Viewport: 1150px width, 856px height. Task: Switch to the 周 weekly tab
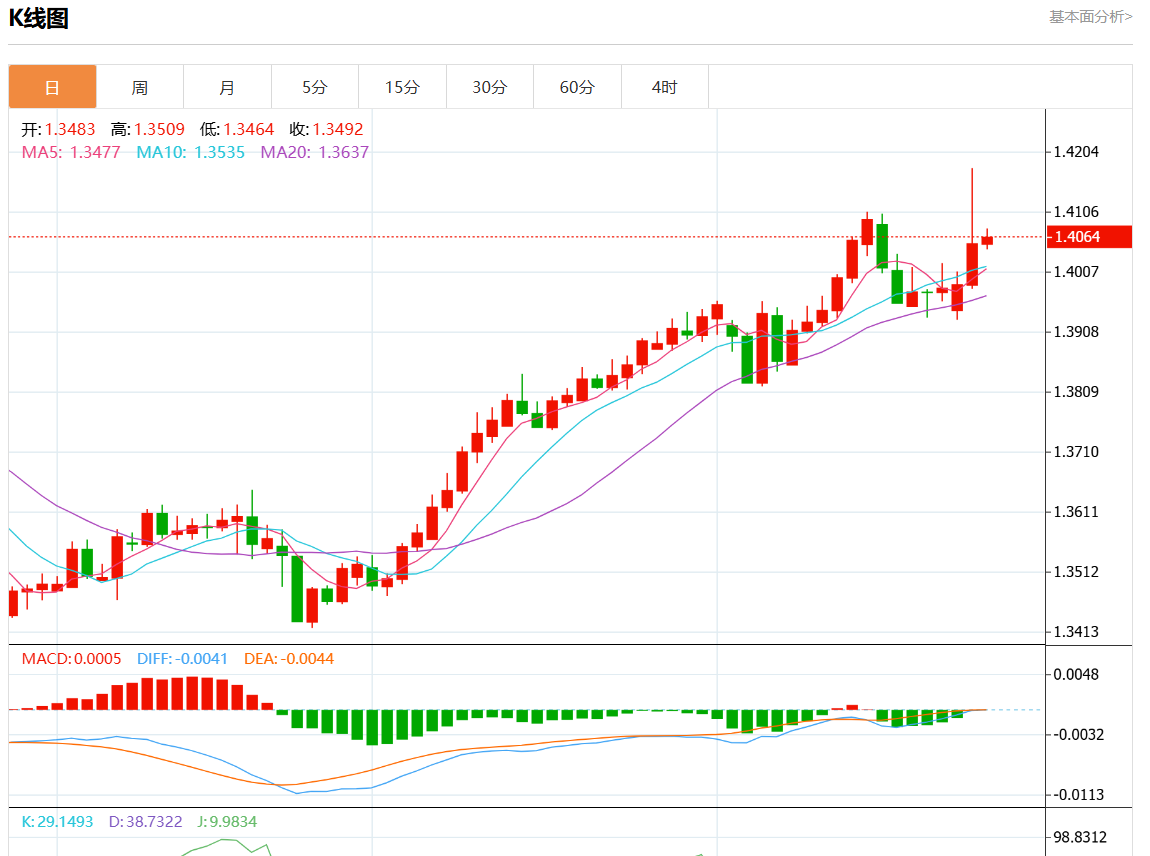[139, 87]
